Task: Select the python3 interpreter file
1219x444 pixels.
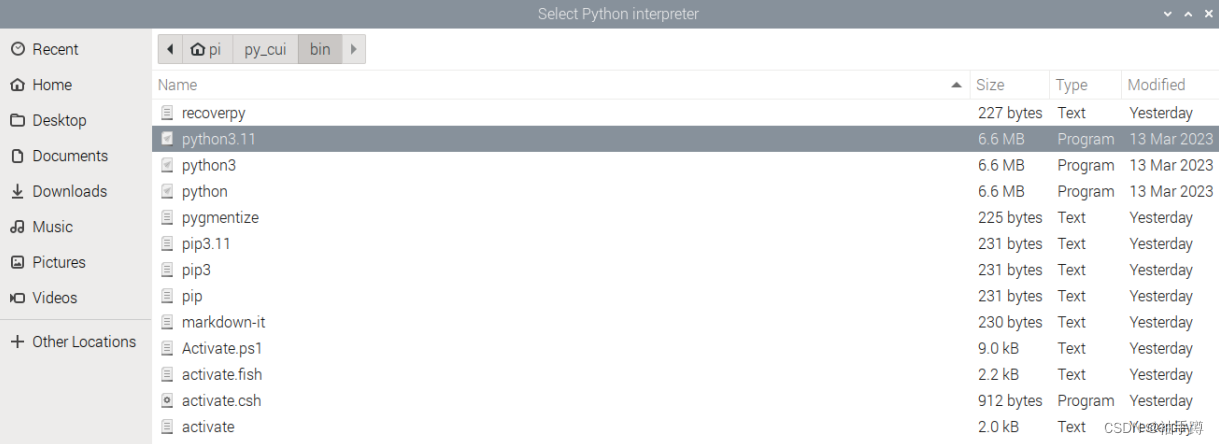Action: click(x=209, y=165)
